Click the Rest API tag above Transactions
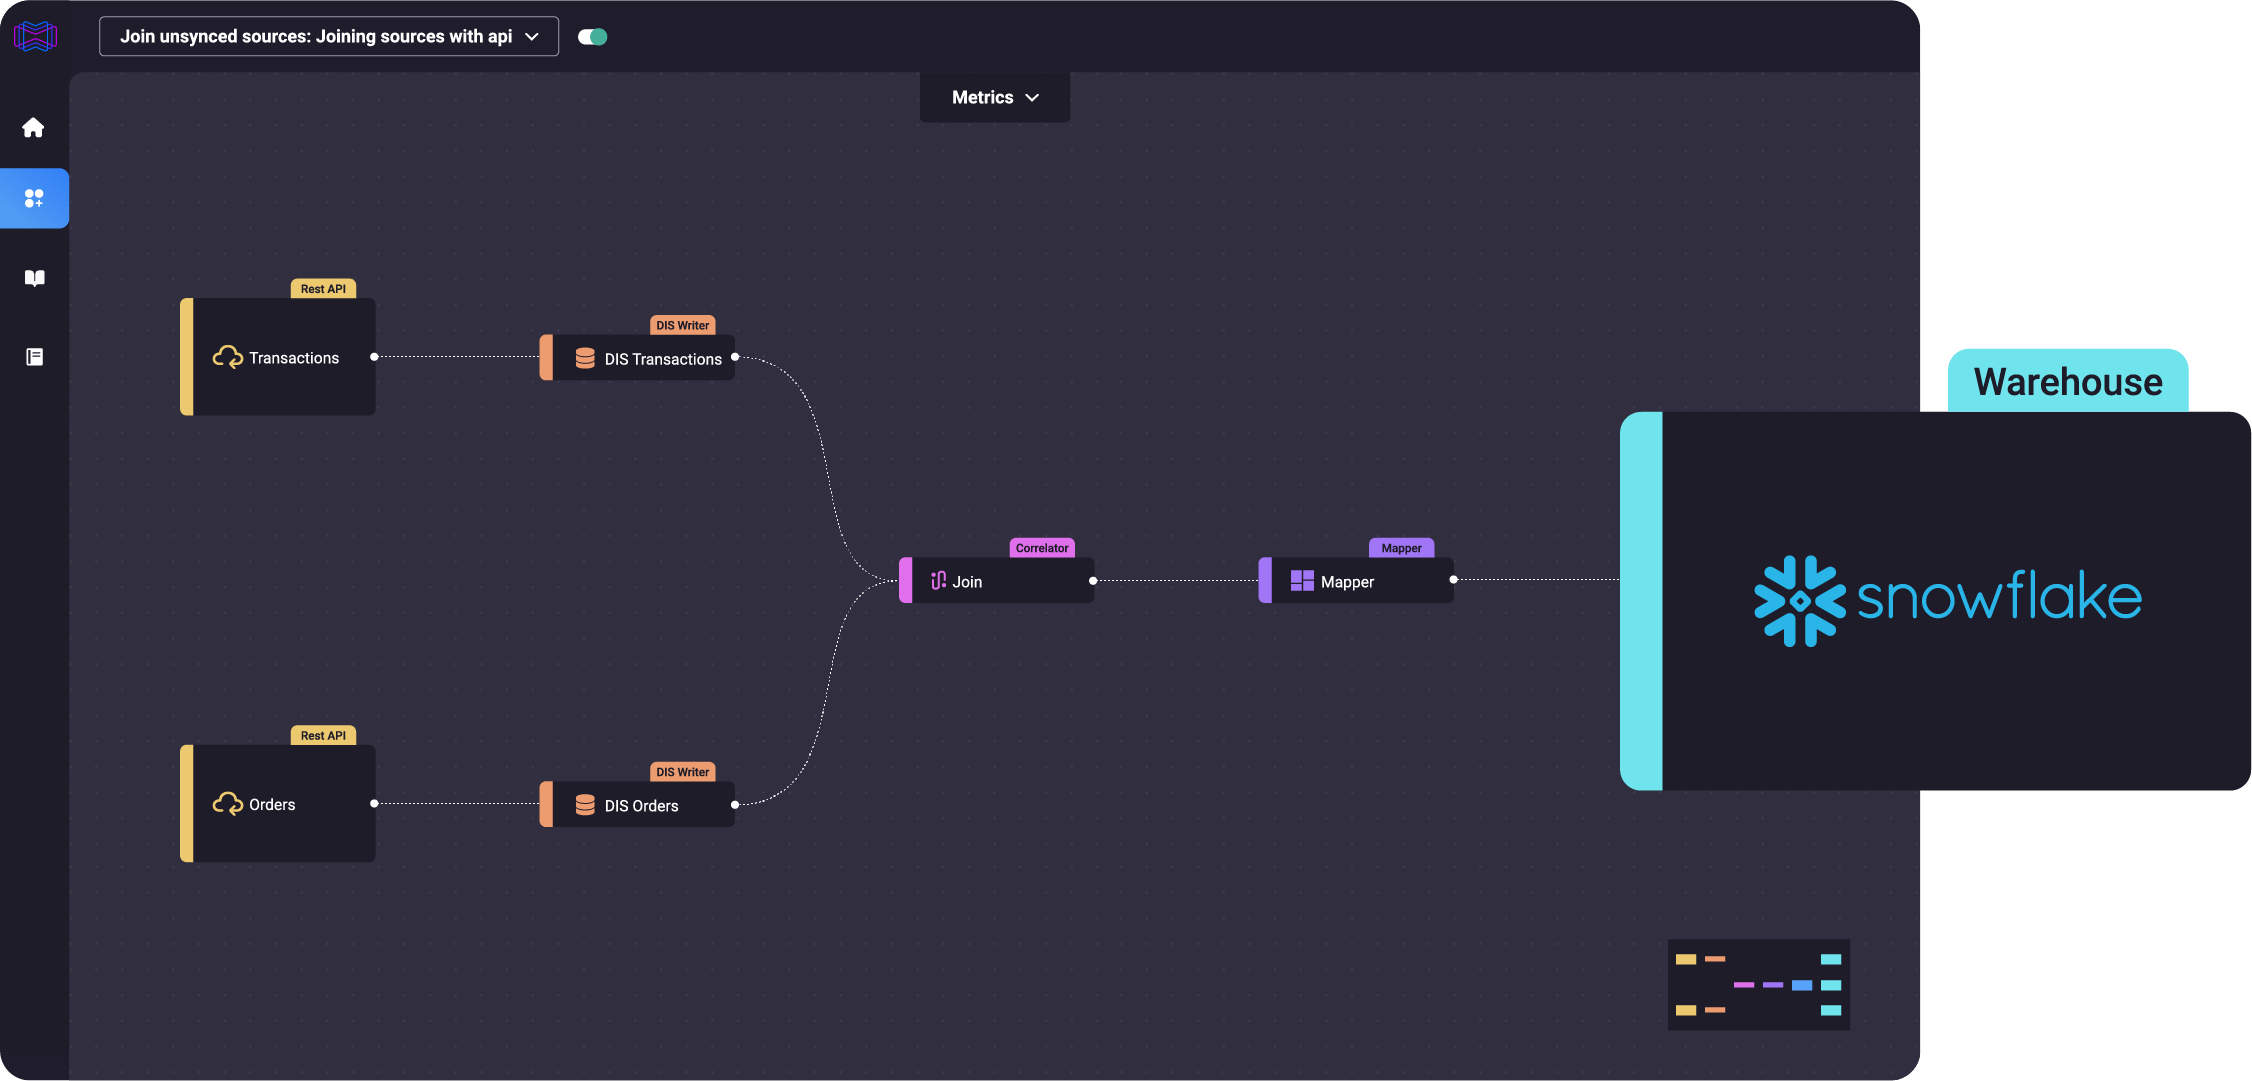Image resolution: width=2252 pixels, height=1081 pixels. pyautogui.click(x=323, y=289)
